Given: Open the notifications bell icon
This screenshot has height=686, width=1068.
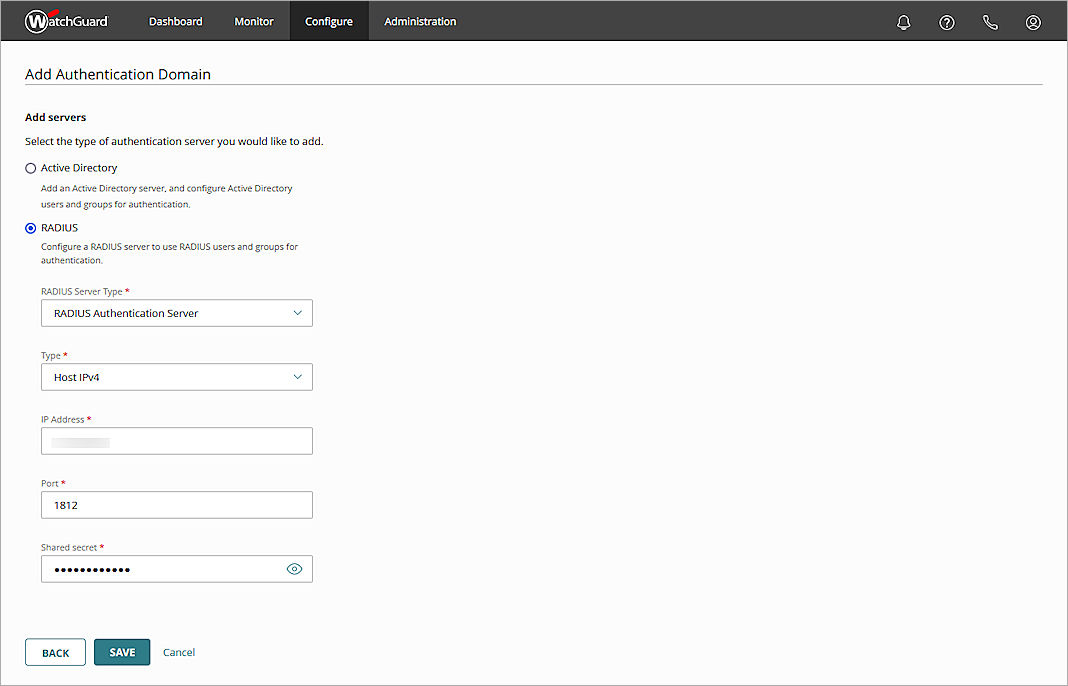Looking at the screenshot, I should pyautogui.click(x=903, y=21).
